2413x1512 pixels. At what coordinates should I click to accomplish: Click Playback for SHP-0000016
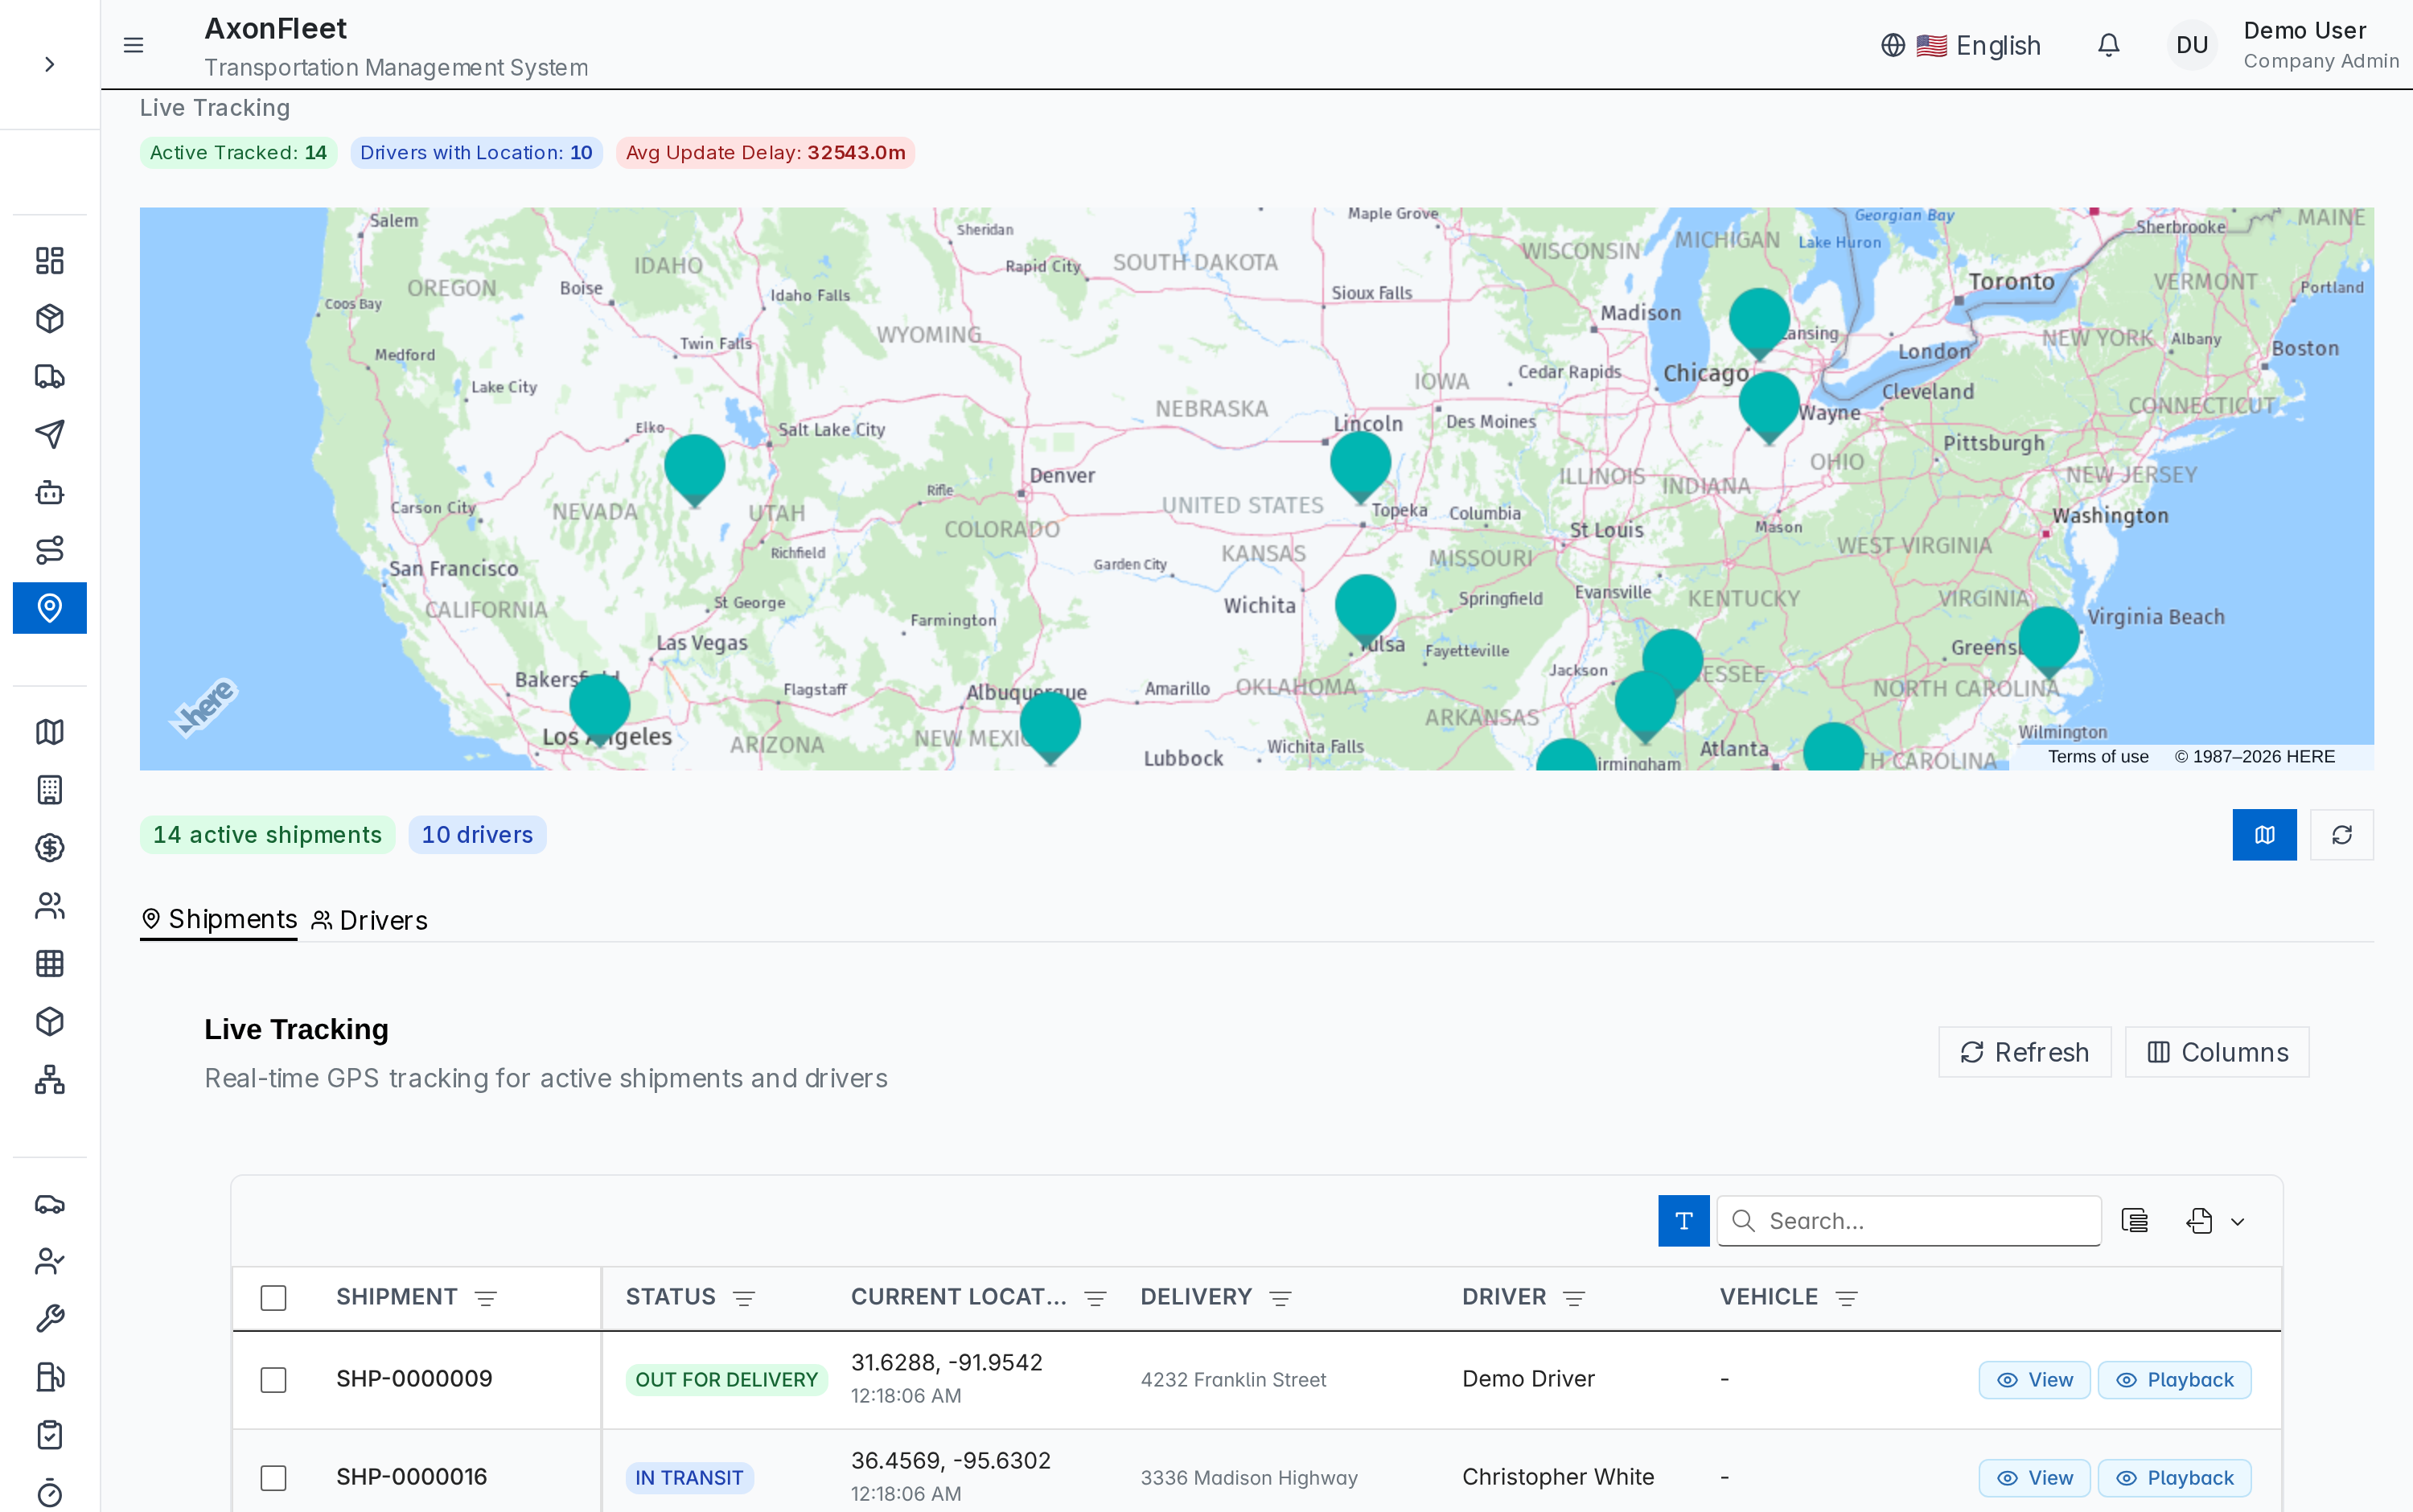2174,1478
